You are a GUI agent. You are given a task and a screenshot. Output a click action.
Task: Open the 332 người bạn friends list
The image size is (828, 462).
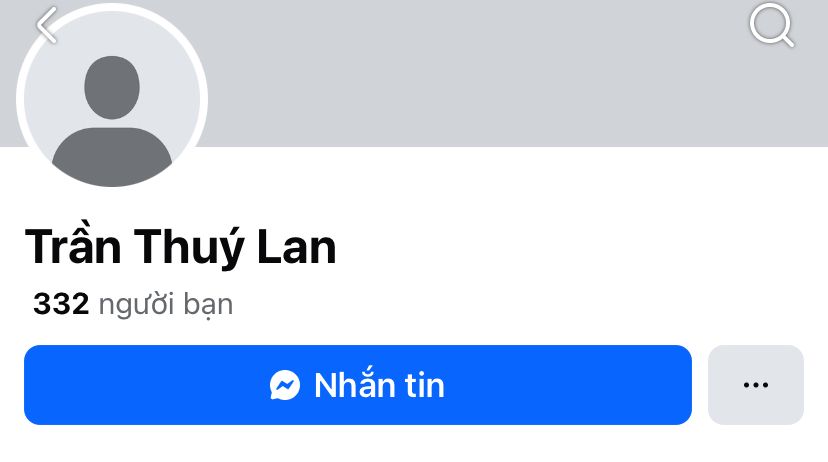(x=133, y=305)
